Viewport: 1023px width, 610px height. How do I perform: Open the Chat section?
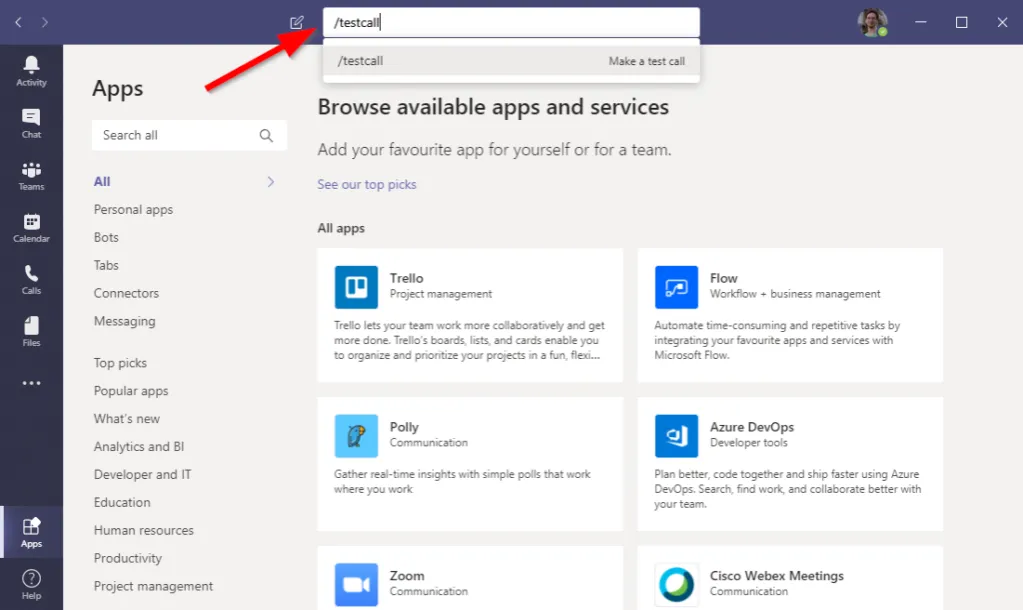(x=31, y=123)
